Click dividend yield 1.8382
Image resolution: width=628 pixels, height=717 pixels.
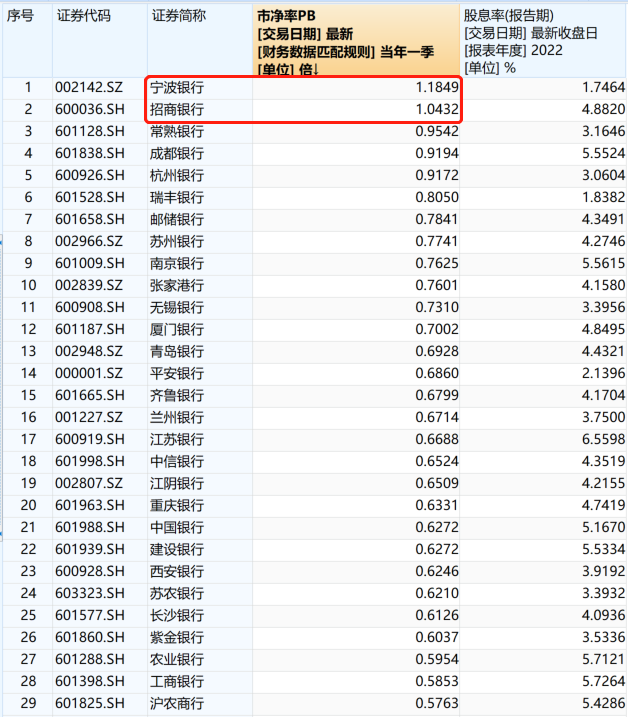[x=603, y=197]
